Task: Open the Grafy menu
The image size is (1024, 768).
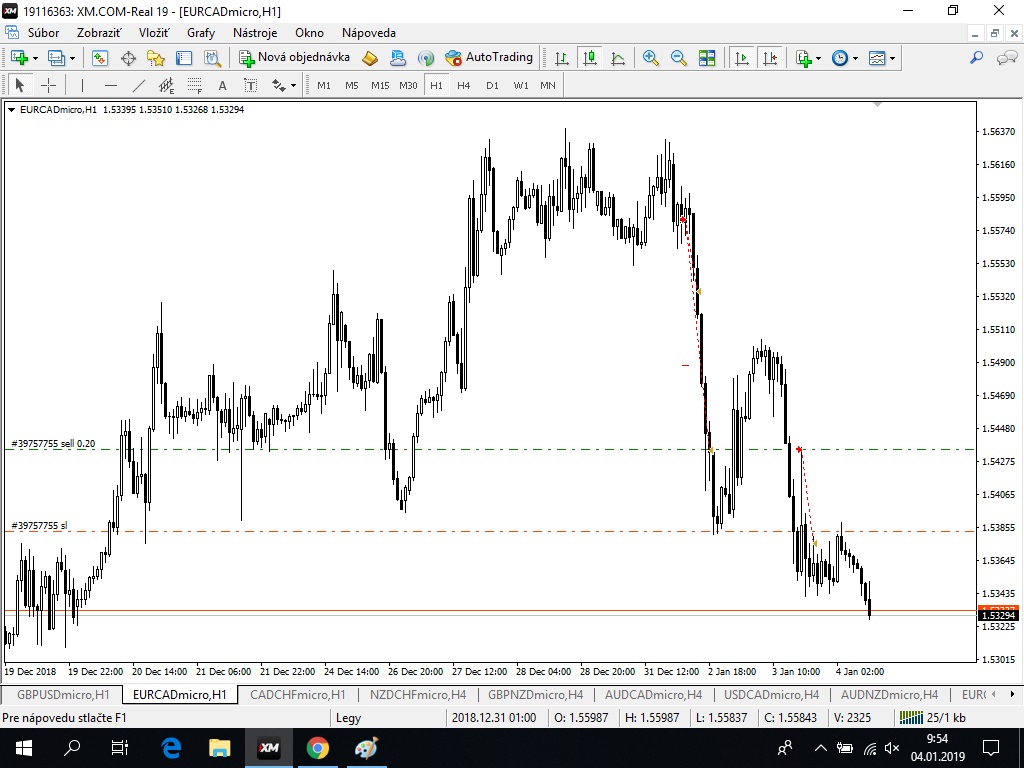Action: (x=201, y=33)
